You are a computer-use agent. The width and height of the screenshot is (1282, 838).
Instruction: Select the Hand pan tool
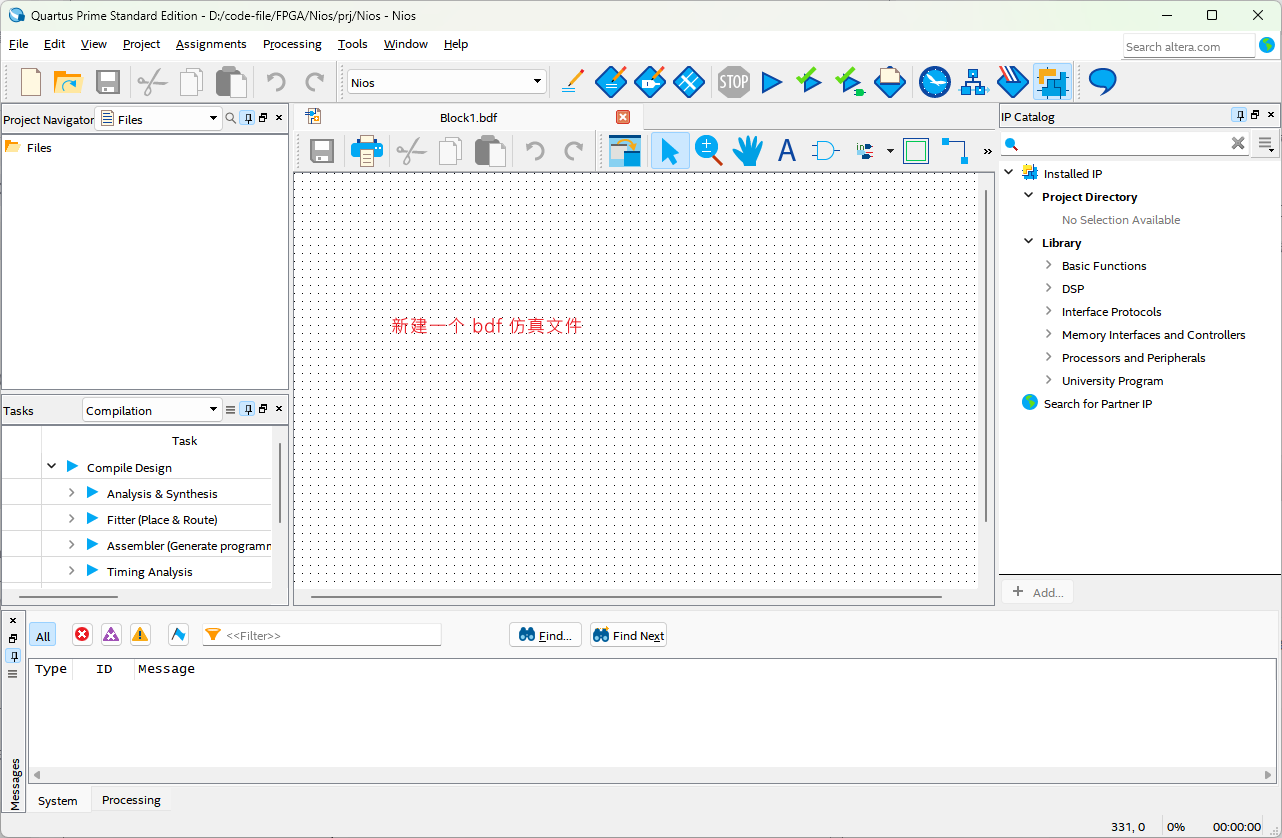748,150
